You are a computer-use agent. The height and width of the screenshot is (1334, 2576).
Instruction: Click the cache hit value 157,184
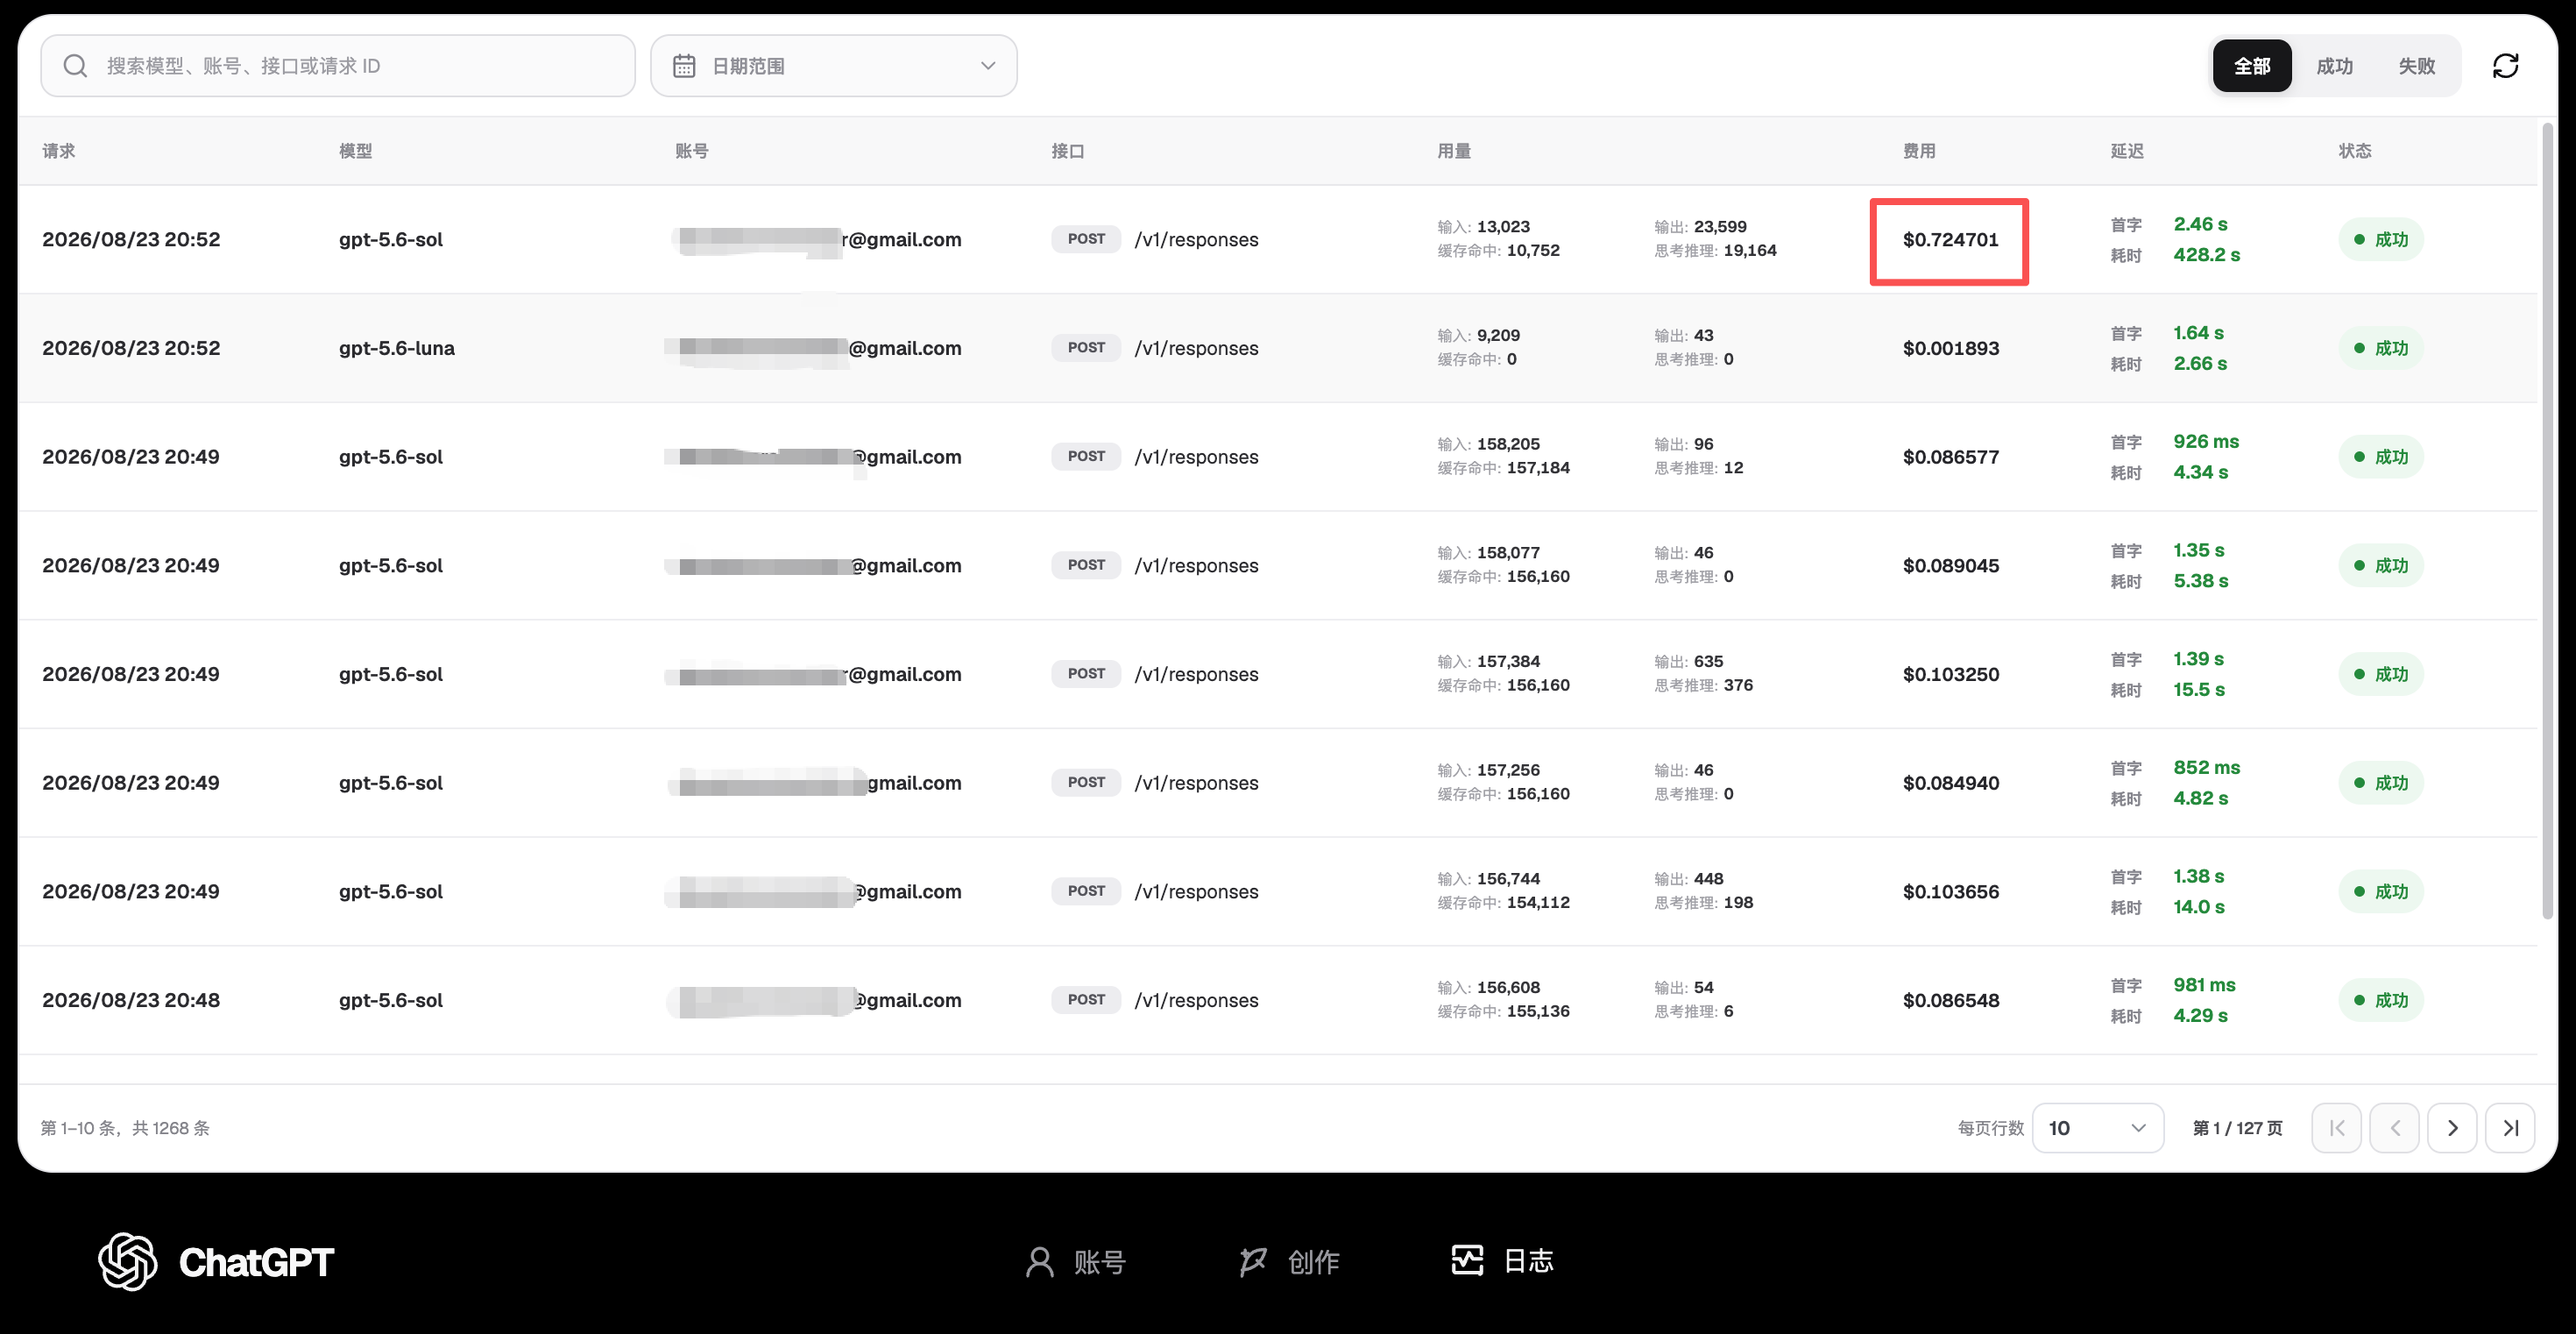pyautogui.click(x=1538, y=468)
